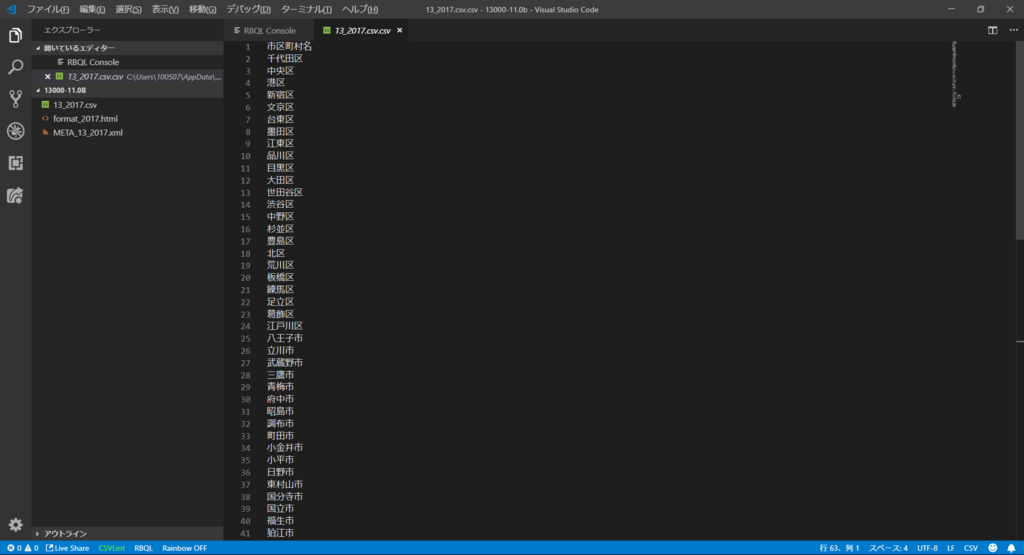
Task: Open the ターミナル(T) menu
Action: [306, 9]
